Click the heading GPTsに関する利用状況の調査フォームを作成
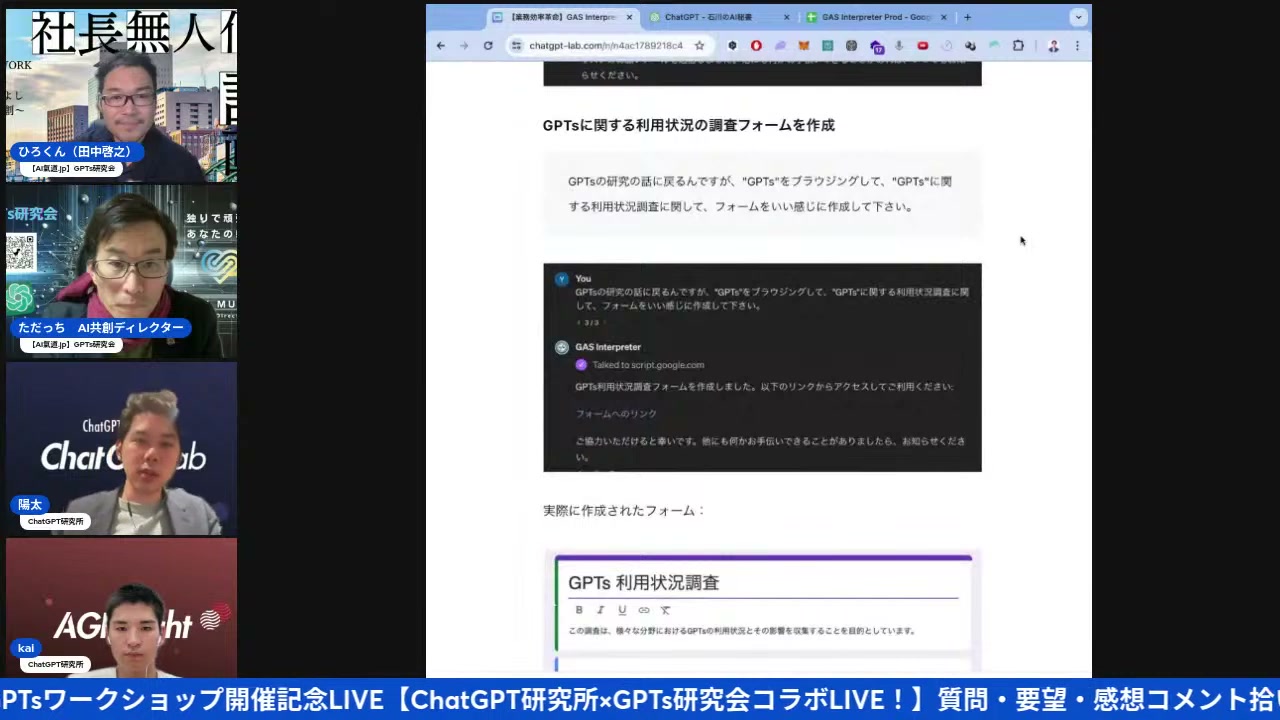 pos(688,125)
